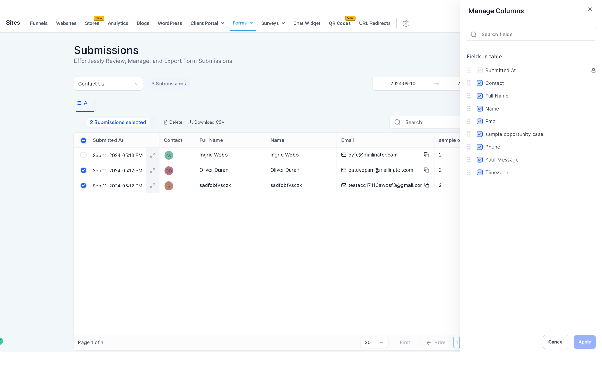602x365 pixels.
Task: Open the form selector dropdown under Submissions
Action: click(108, 84)
